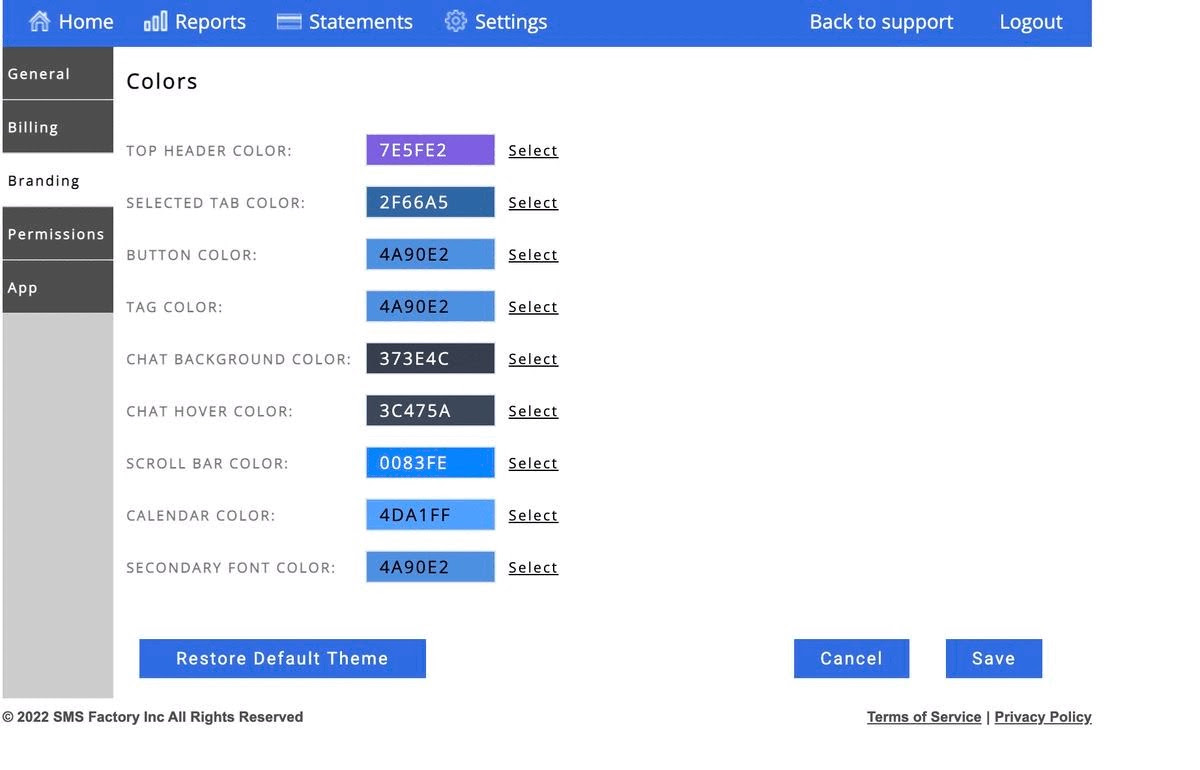Click Select for Secondary Font Color

click(533, 566)
